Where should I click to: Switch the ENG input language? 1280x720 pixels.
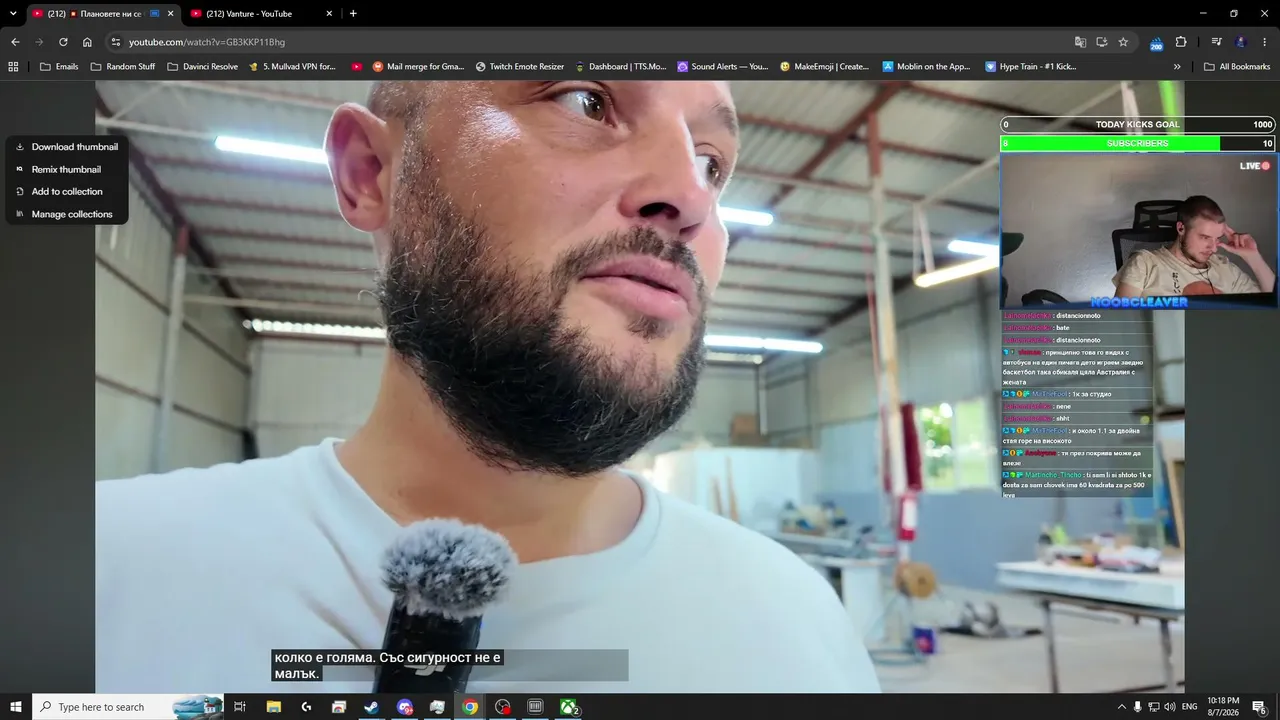click(x=1190, y=707)
